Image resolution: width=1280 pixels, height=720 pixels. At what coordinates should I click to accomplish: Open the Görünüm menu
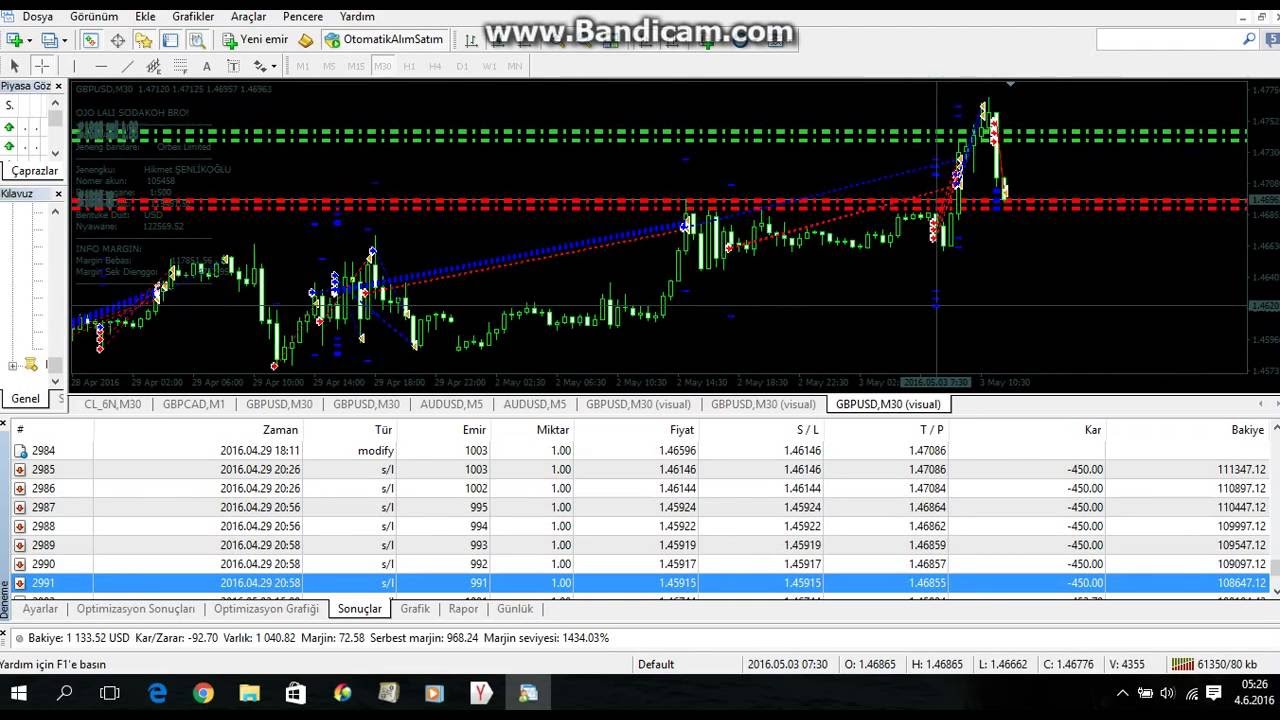pyautogui.click(x=94, y=16)
